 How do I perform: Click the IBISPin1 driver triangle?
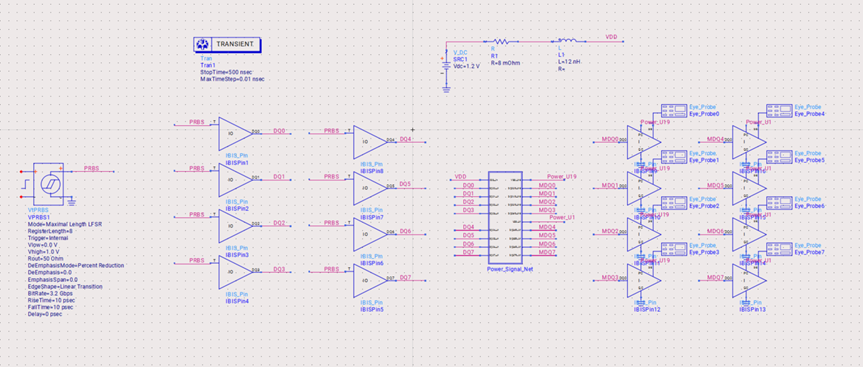coord(236,134)
